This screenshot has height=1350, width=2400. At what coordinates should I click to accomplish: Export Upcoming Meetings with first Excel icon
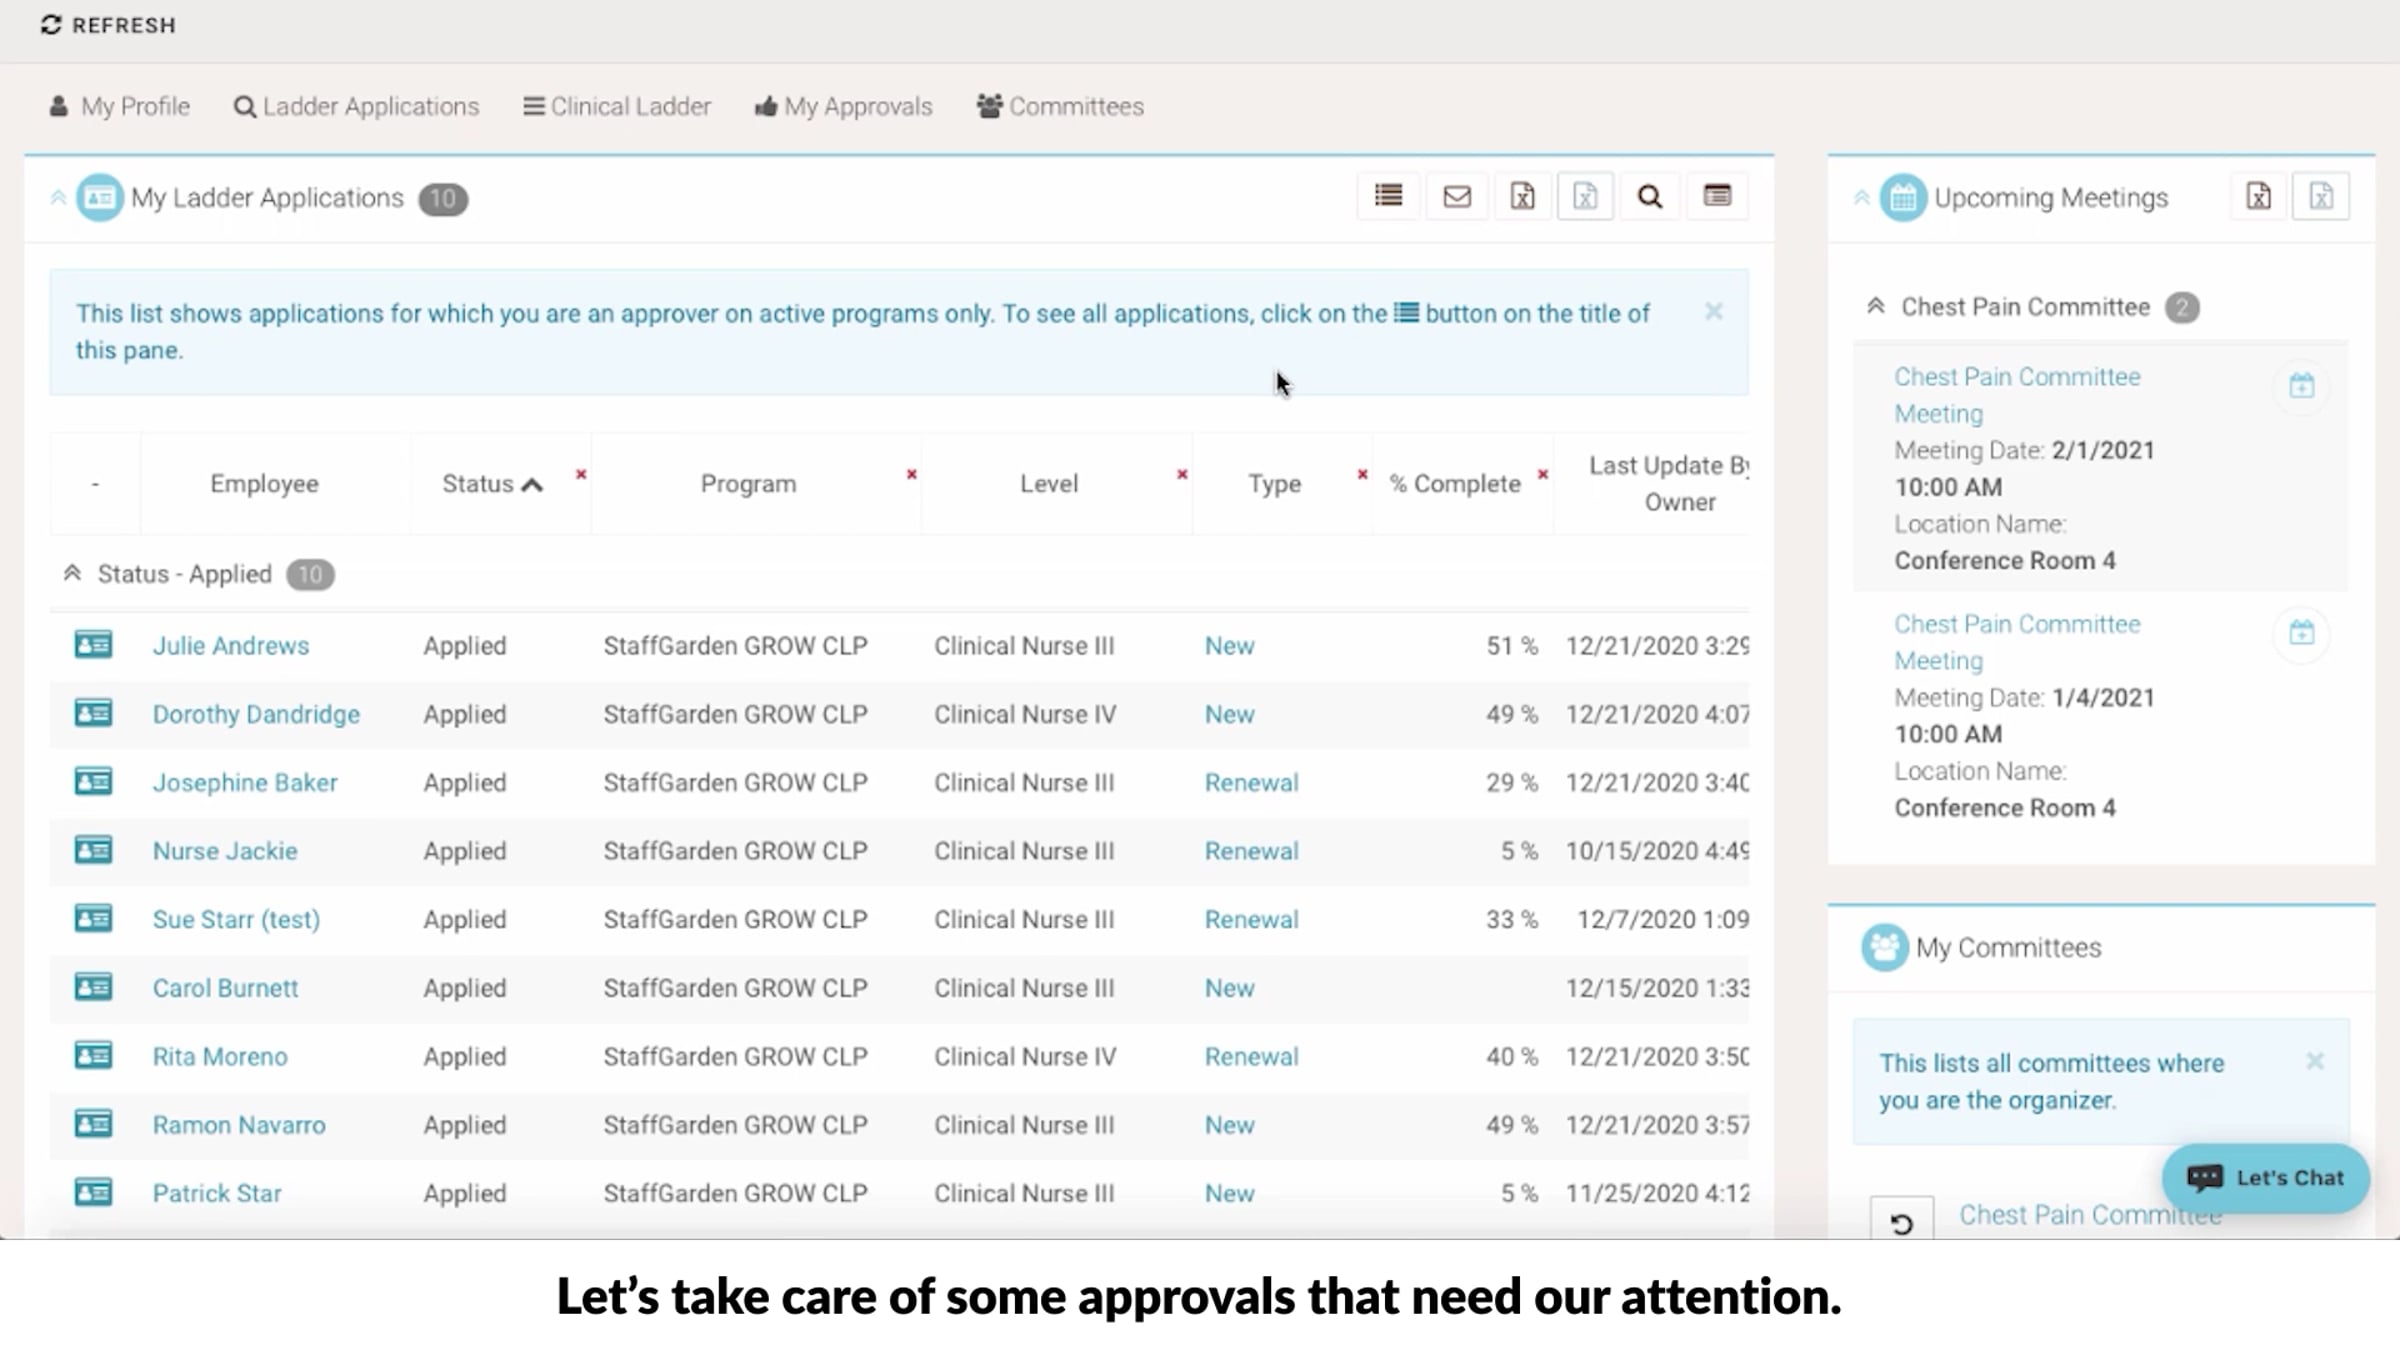pos(2258,196)
